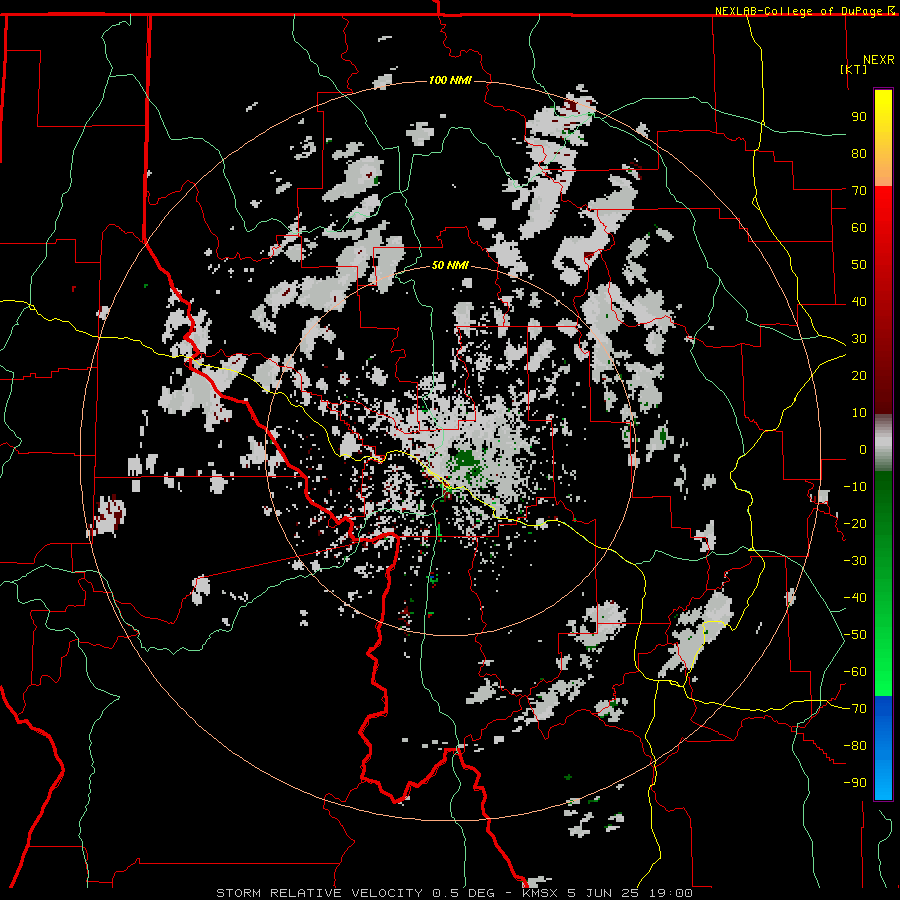Click the 40 value on velocity scale
Viewport: 900px width, 900px height.
(x=859, y=302)
